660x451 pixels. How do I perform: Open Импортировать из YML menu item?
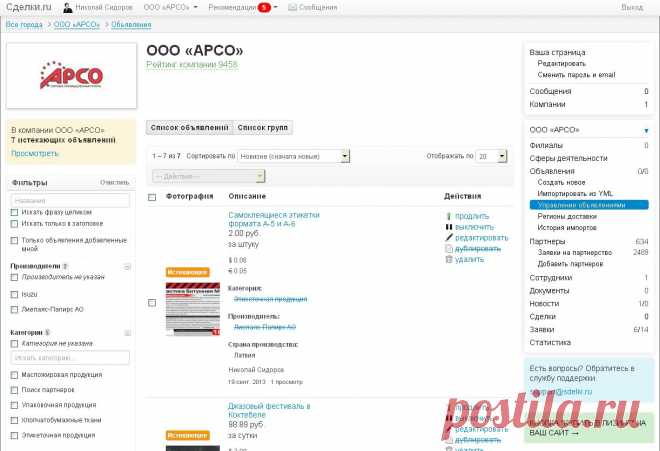pos(575,194)
